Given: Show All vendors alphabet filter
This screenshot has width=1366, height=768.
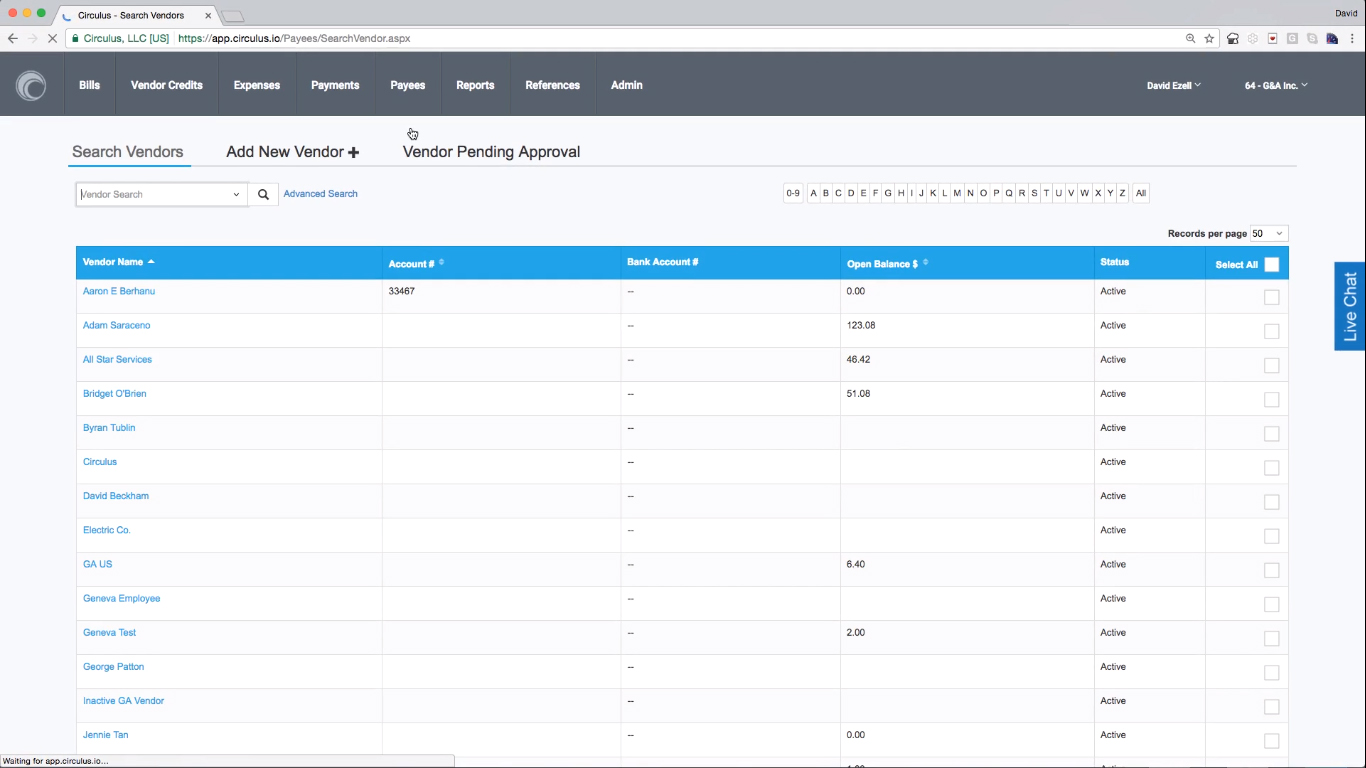Looking at the screenshot, I should pos(1141,193).
